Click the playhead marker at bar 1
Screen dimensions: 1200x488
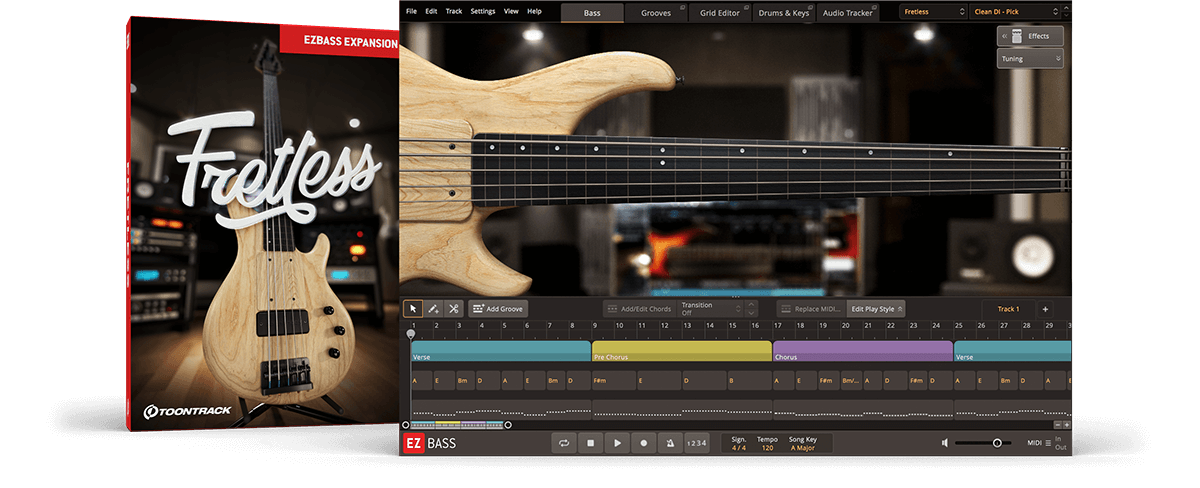(x=411, y=333)
